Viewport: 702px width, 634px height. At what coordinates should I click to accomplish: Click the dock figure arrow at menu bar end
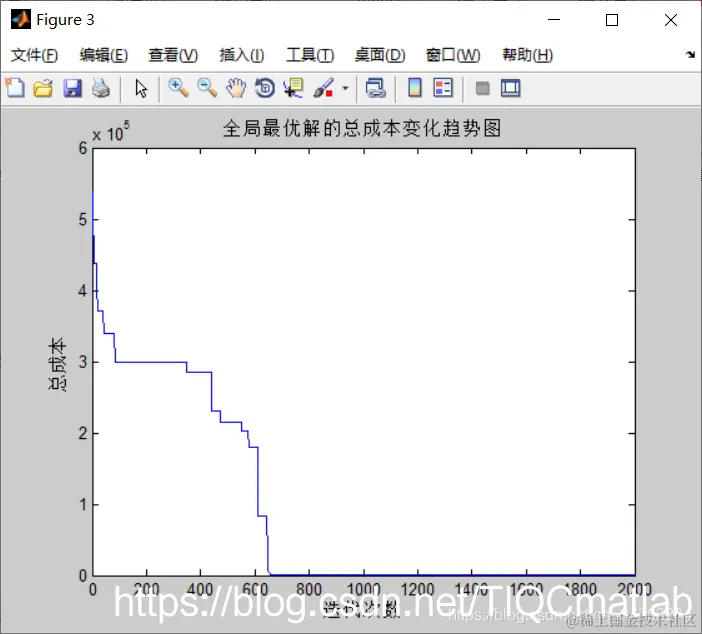pos(690,55)
